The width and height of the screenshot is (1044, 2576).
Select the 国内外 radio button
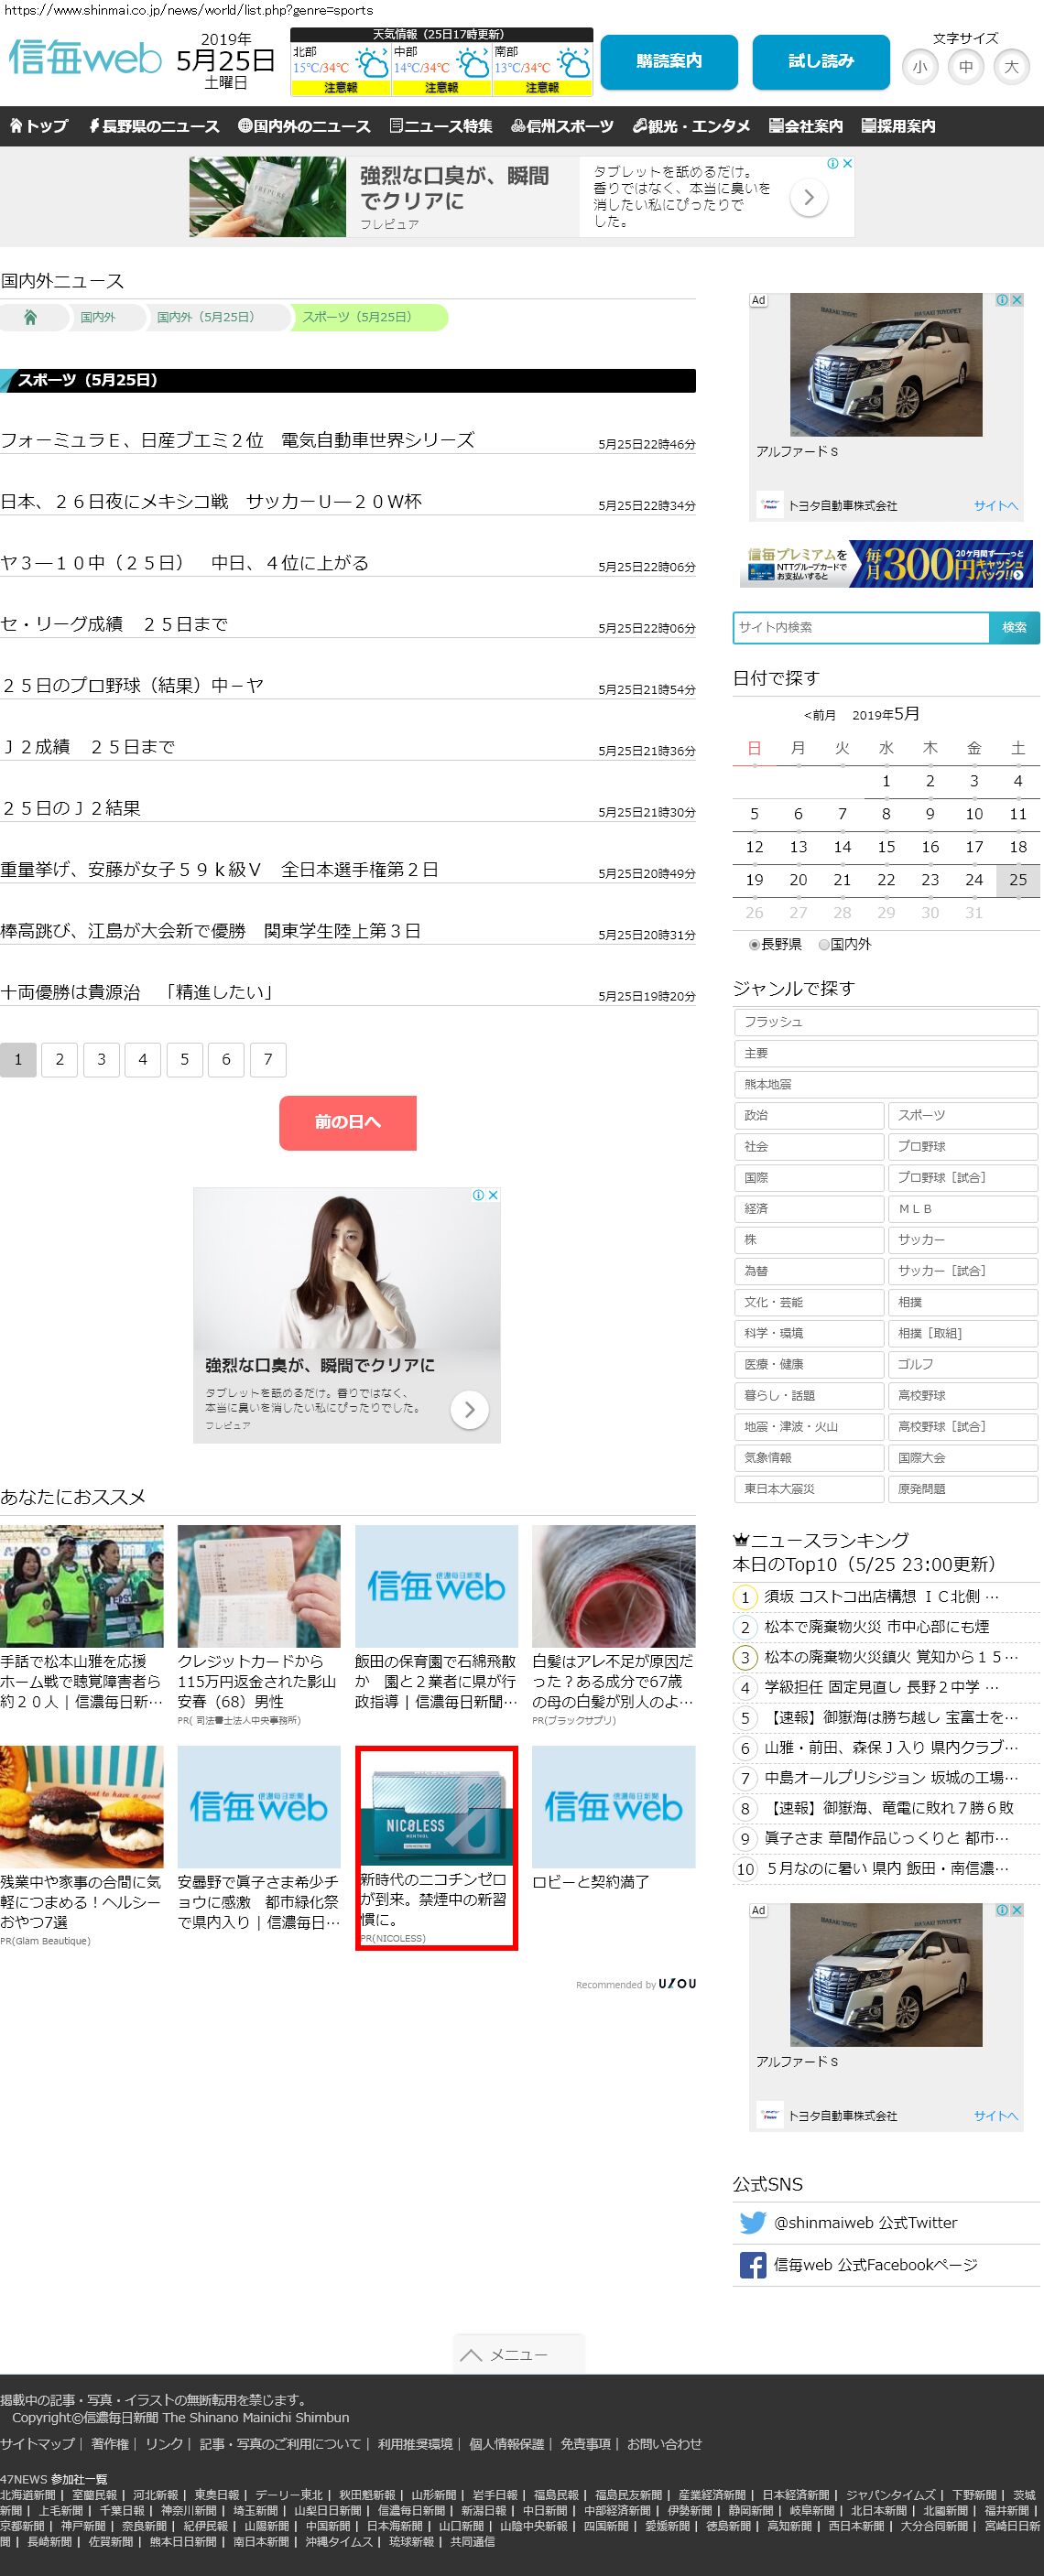[x=823, y=944]
